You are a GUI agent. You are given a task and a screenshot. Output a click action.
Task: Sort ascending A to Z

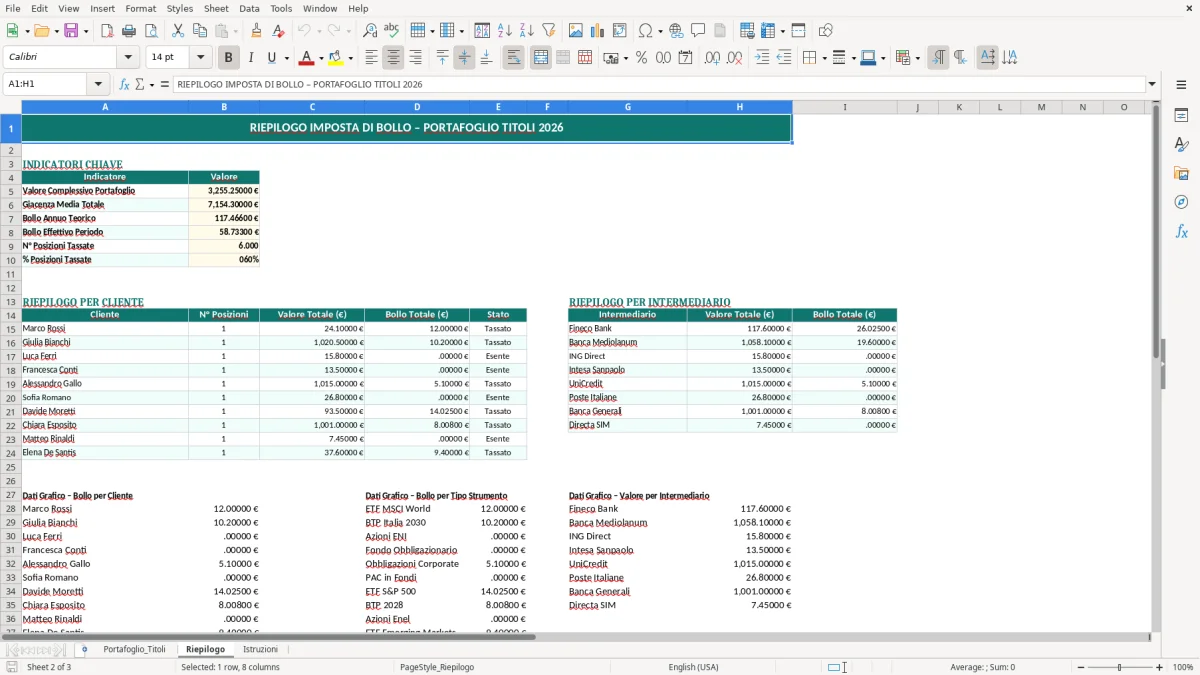505,31
